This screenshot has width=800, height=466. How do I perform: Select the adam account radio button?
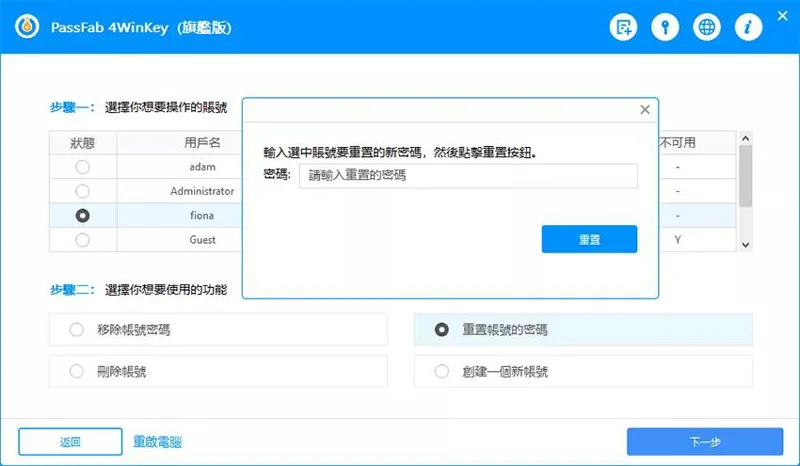click(82, 167)
